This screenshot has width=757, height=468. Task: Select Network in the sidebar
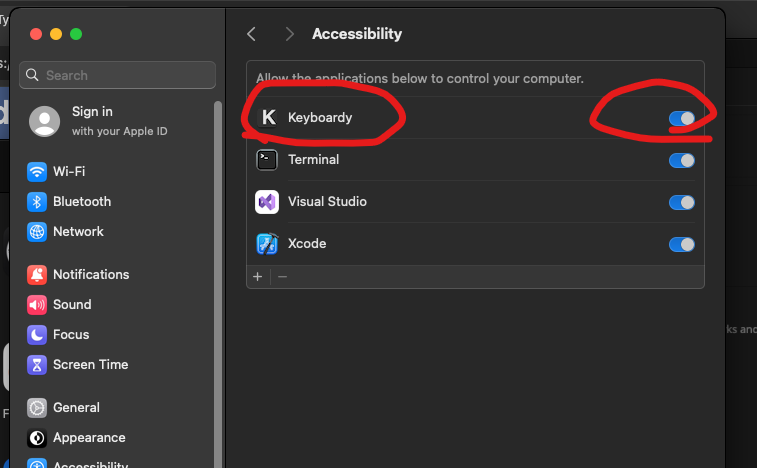tap(78, 231)
